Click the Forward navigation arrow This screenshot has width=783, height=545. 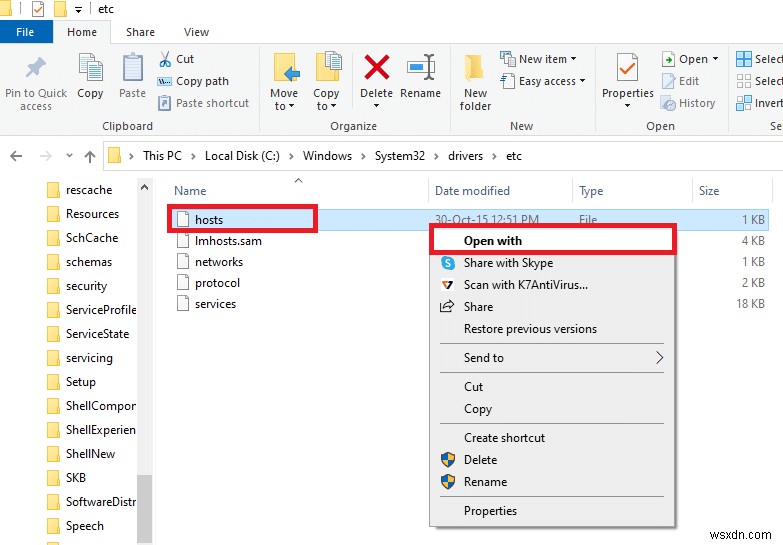45,156
